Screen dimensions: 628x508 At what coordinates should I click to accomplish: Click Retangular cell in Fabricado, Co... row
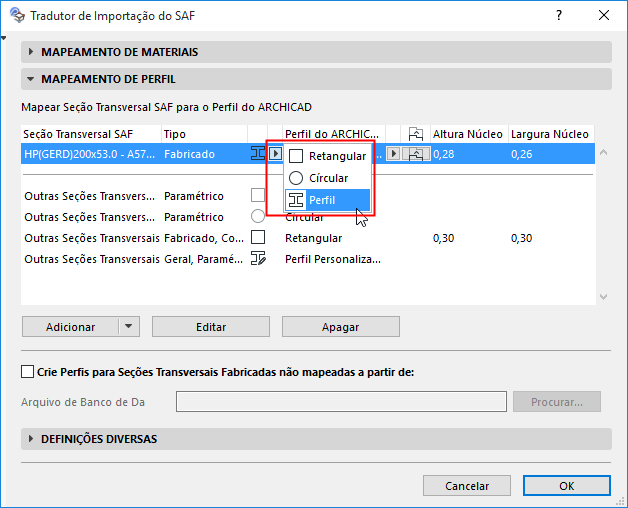coord(314,238)
